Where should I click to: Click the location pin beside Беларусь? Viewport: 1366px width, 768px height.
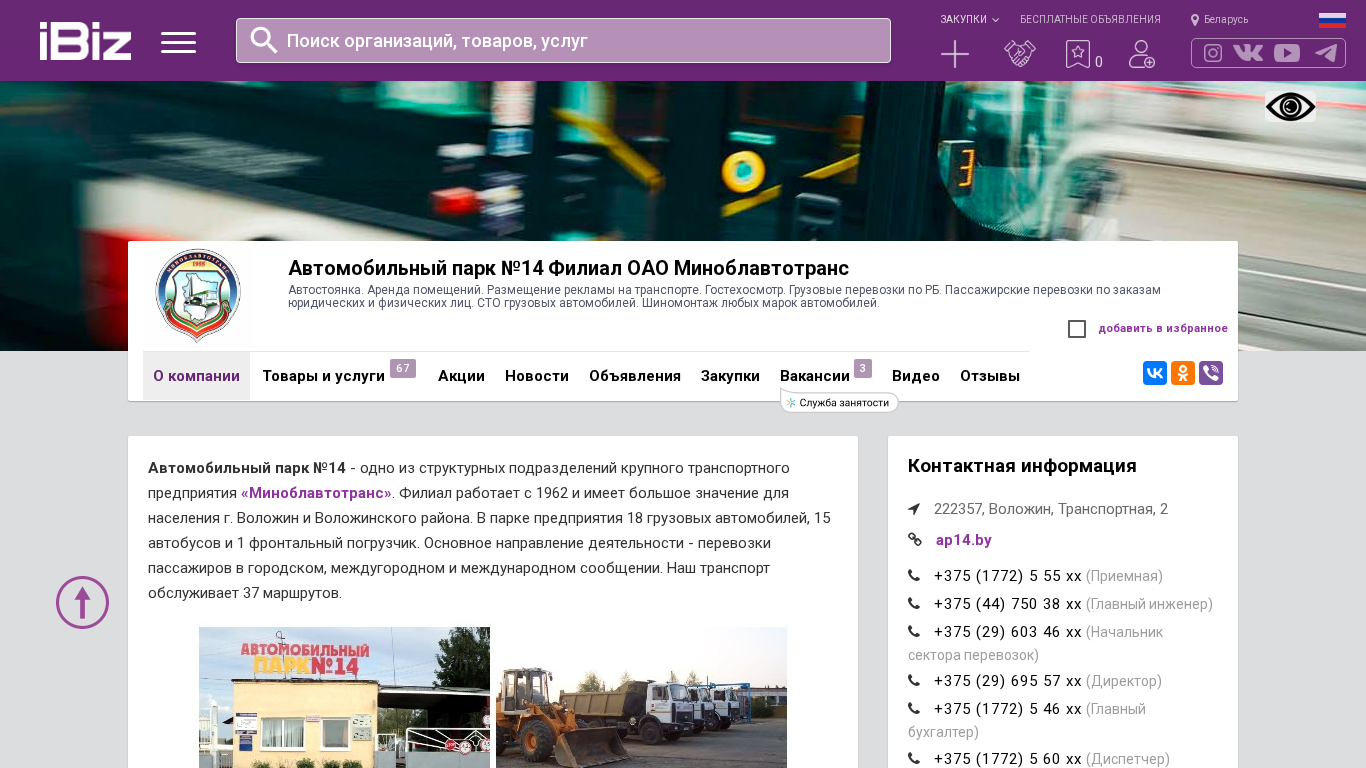coord(1195,20)
